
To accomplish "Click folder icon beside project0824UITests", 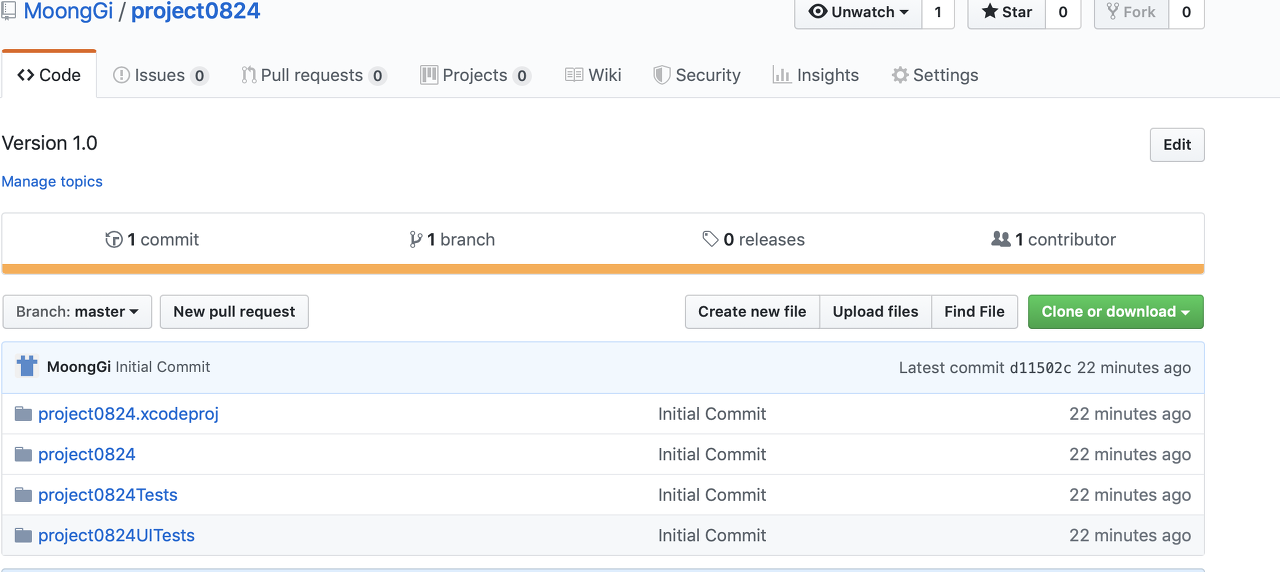I will coord(23,535).
